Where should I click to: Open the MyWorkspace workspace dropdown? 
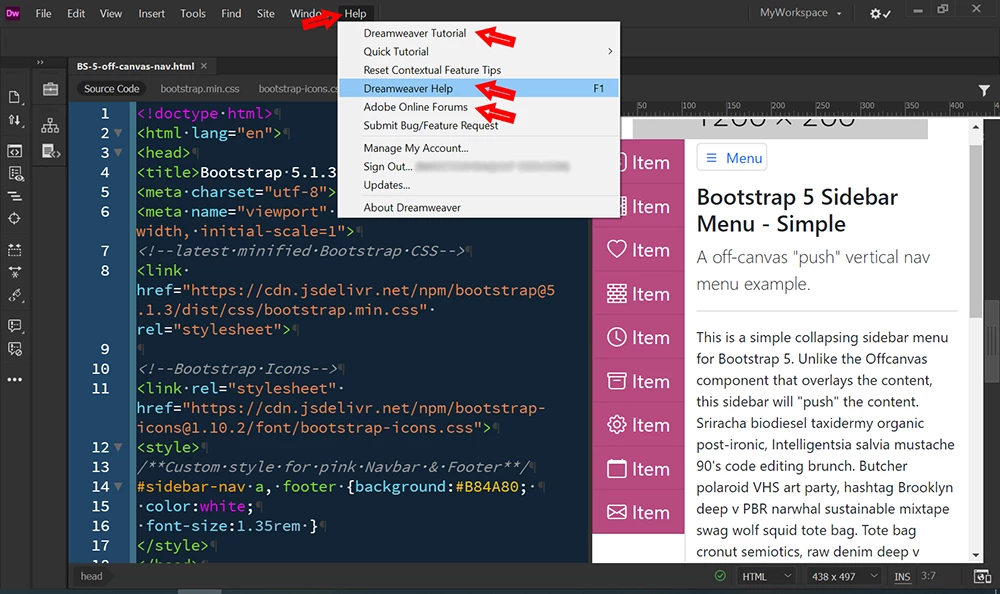(800, 13)
